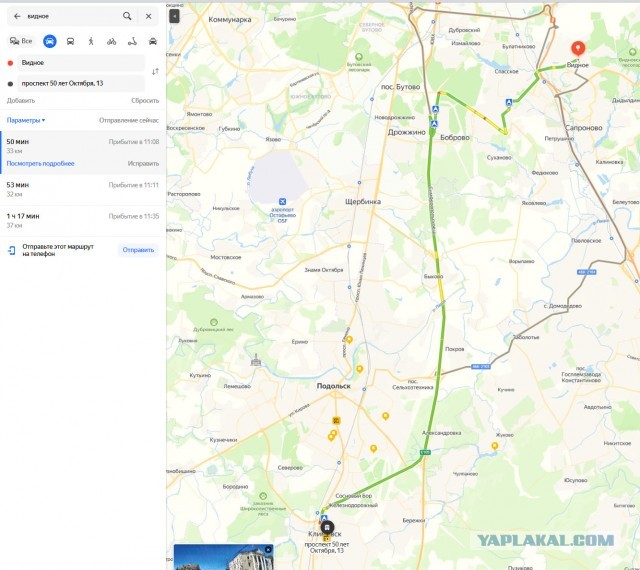Click 'Добавить' to add a waypoint
The height and width of the screenshot is (570, 640).
point(21,100)
